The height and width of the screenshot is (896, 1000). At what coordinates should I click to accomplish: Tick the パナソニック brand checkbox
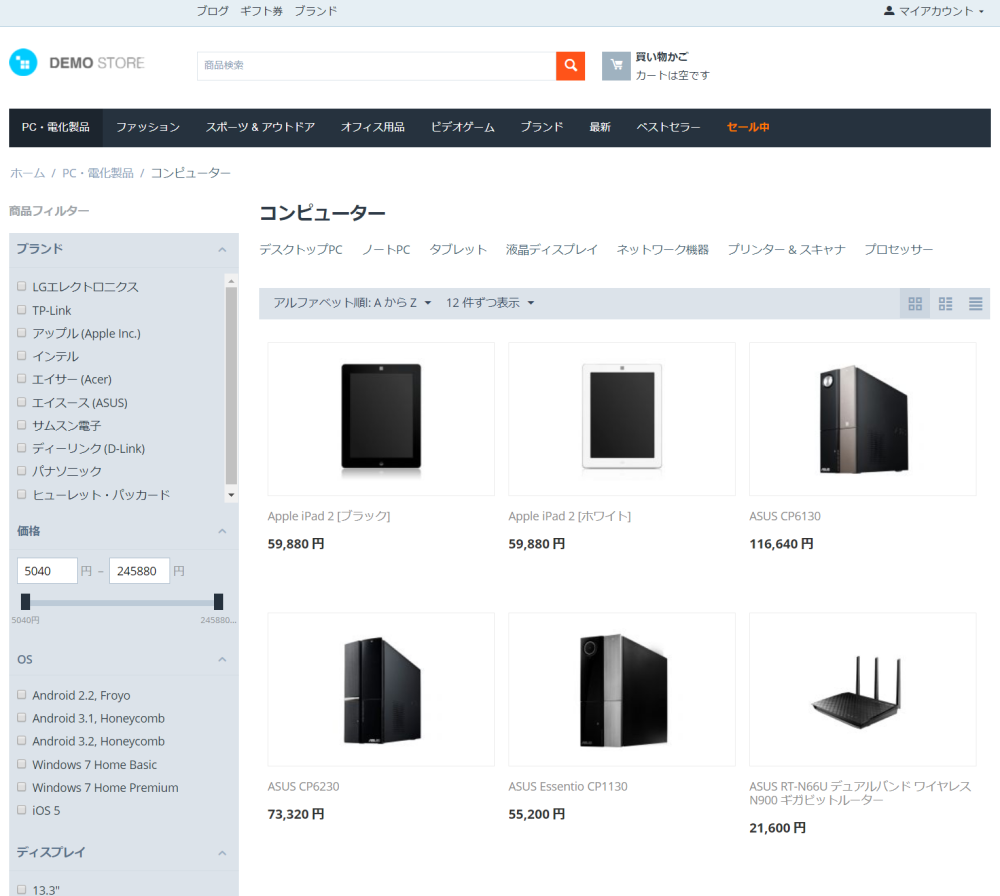[x=22, y=471]
